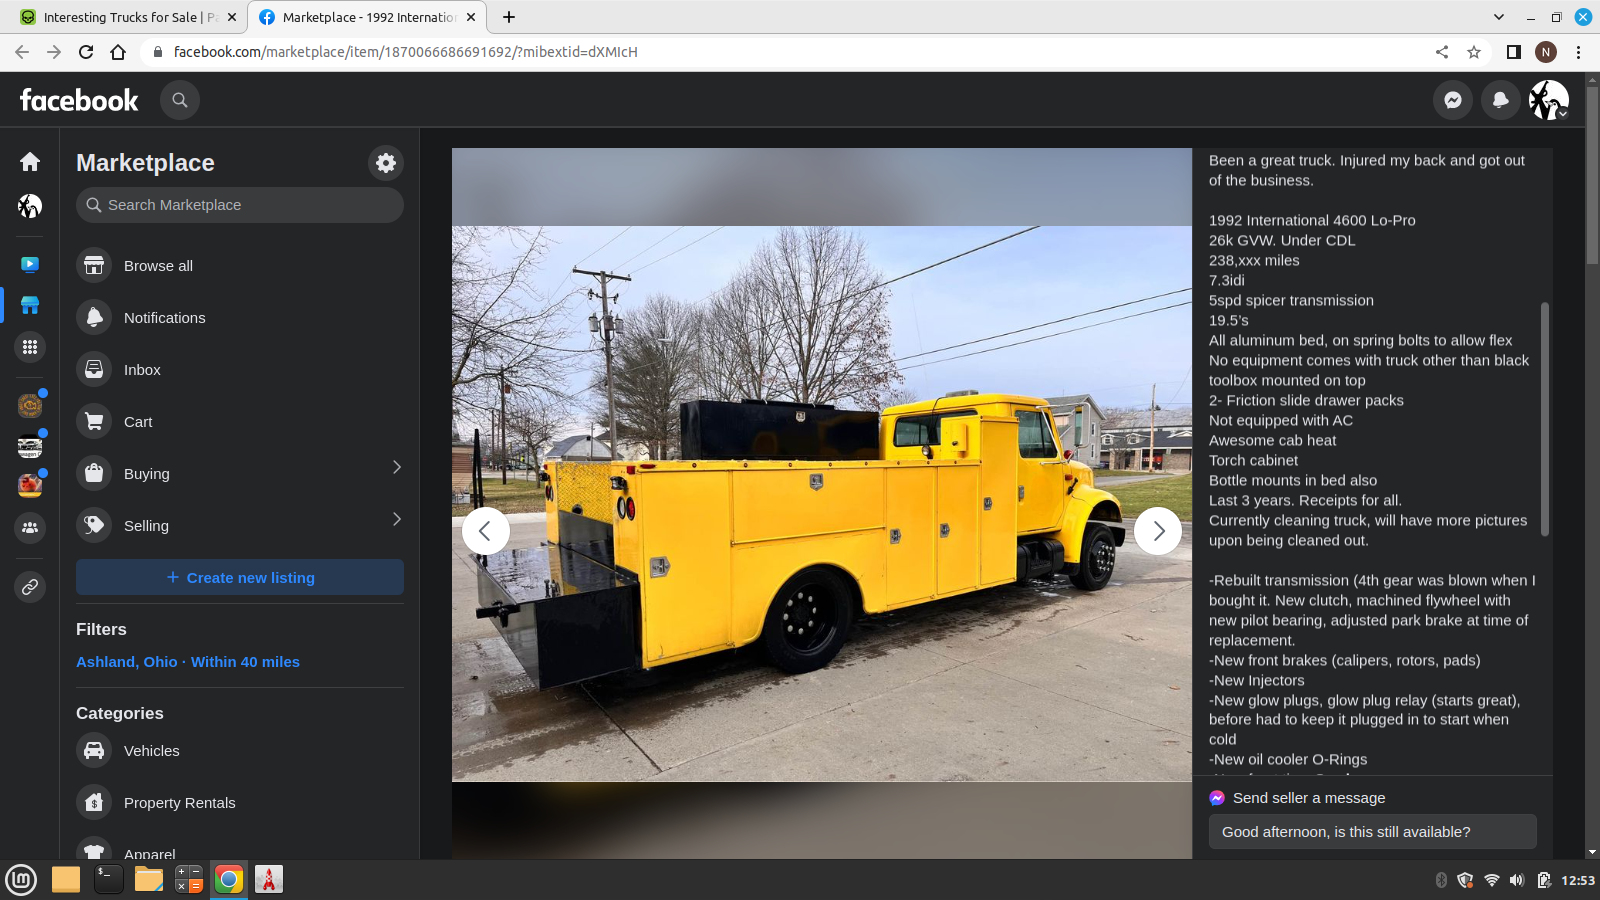Bookmark this page with star icon
The width and height of the screenshot is (1600, 900).
click(x=1474, y=52)
